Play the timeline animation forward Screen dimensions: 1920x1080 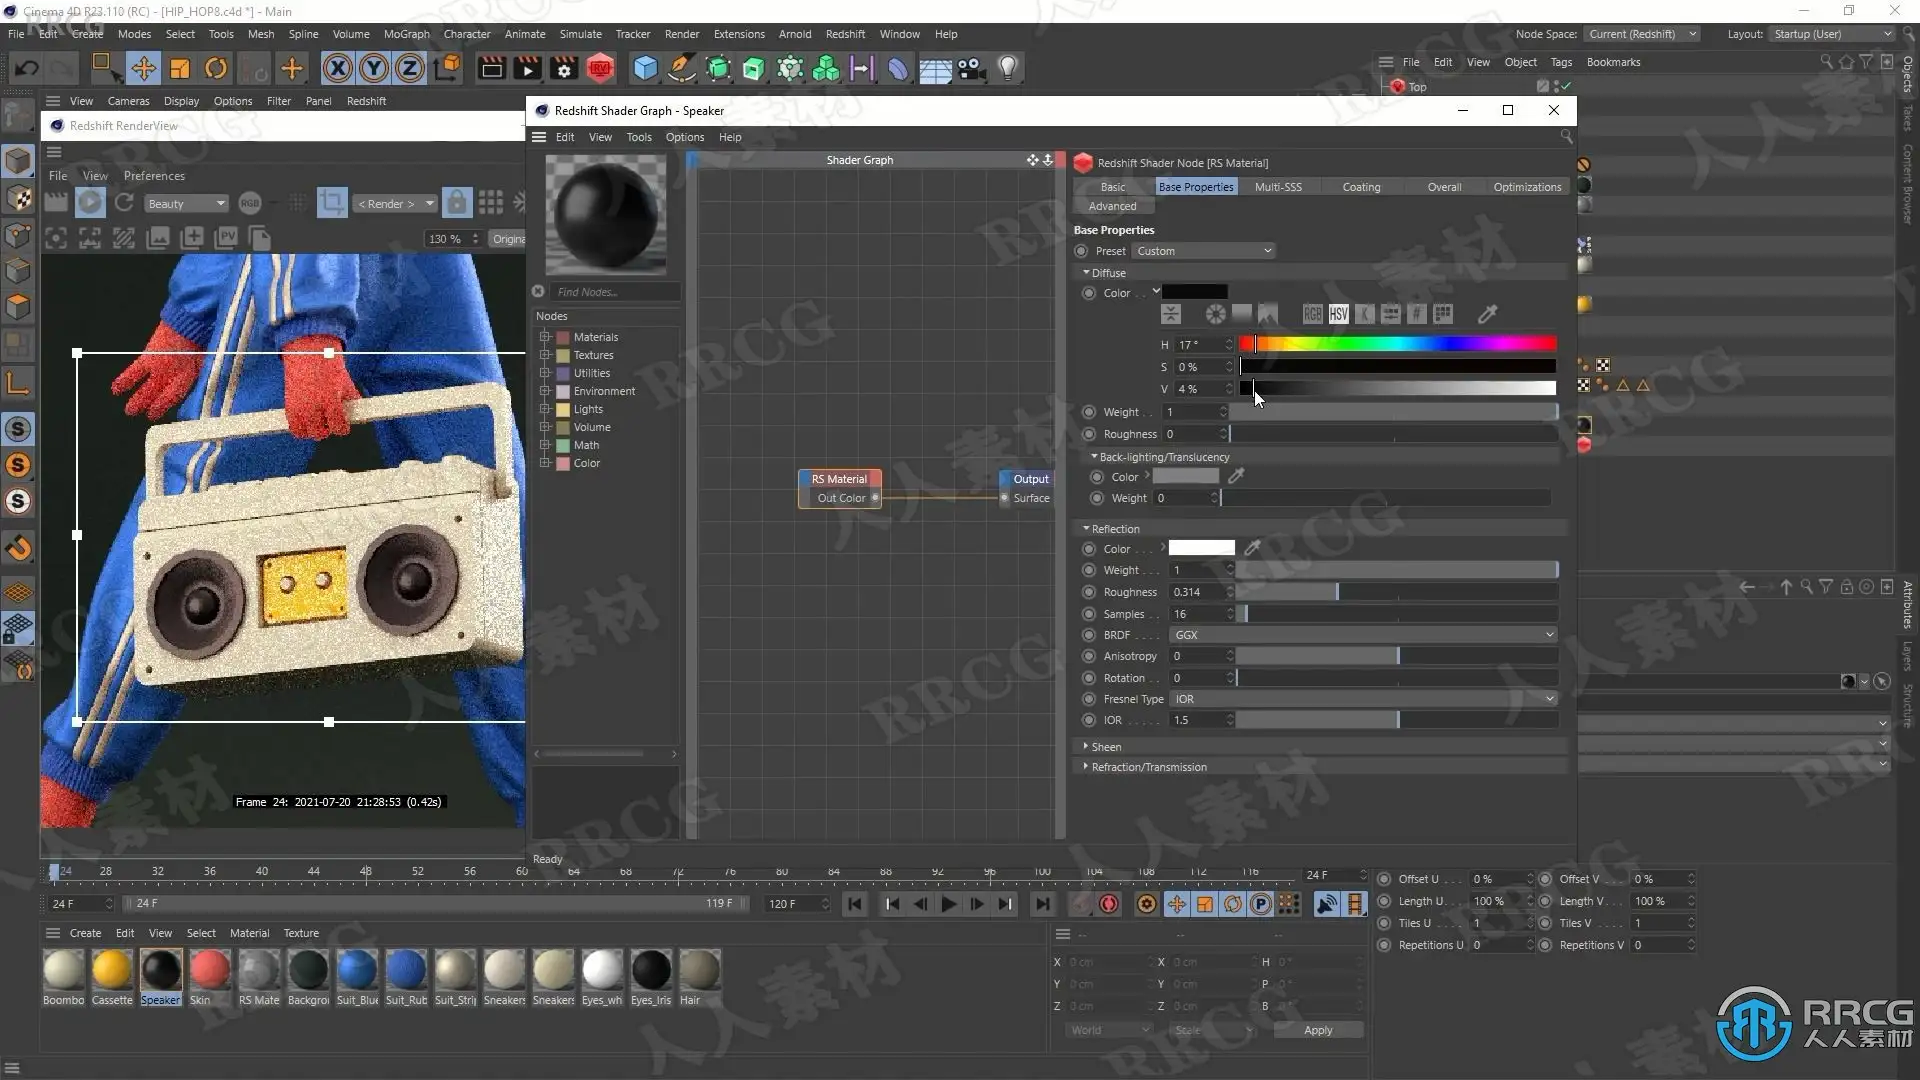click(948, 904)
